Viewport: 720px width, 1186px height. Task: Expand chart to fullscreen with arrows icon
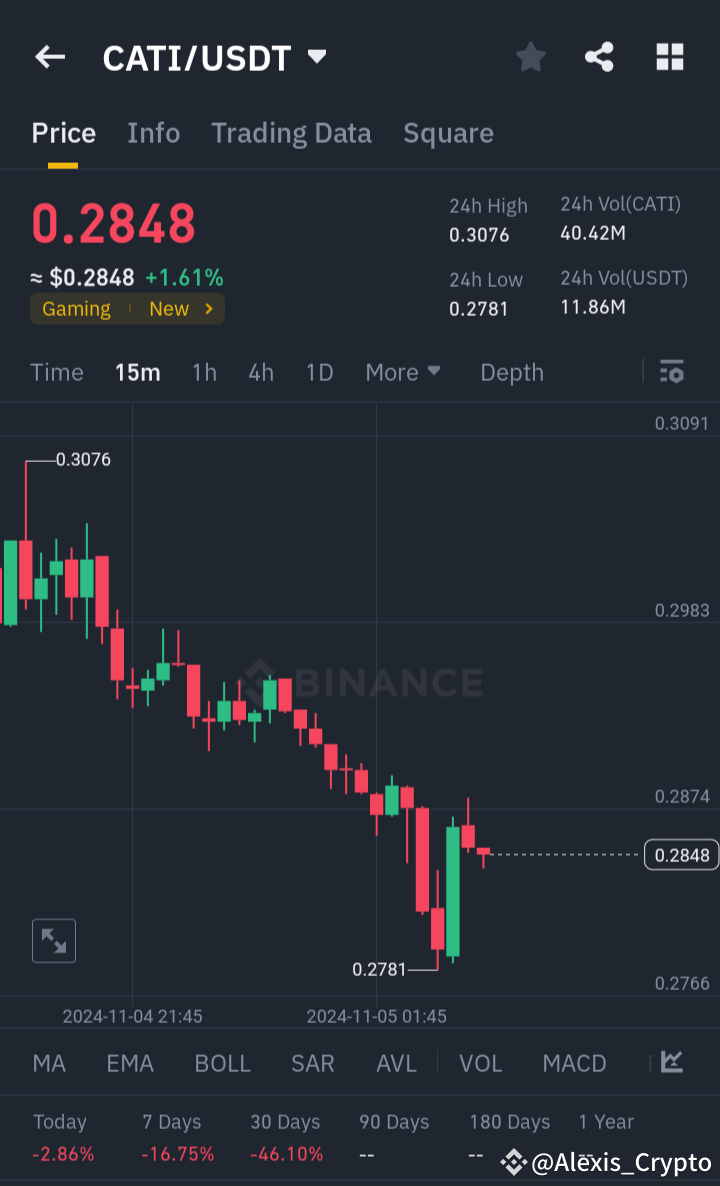(53, 940)
